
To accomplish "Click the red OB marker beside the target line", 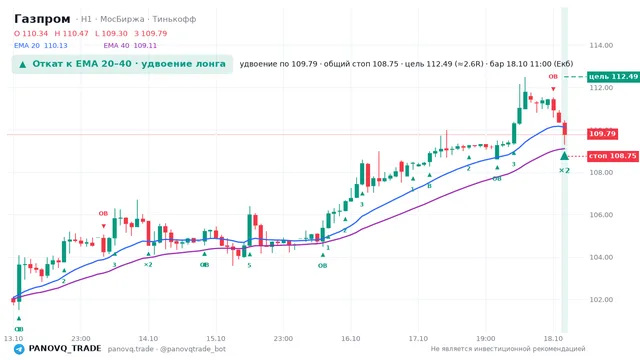I will pyautogui.click(x=553, y=77).
